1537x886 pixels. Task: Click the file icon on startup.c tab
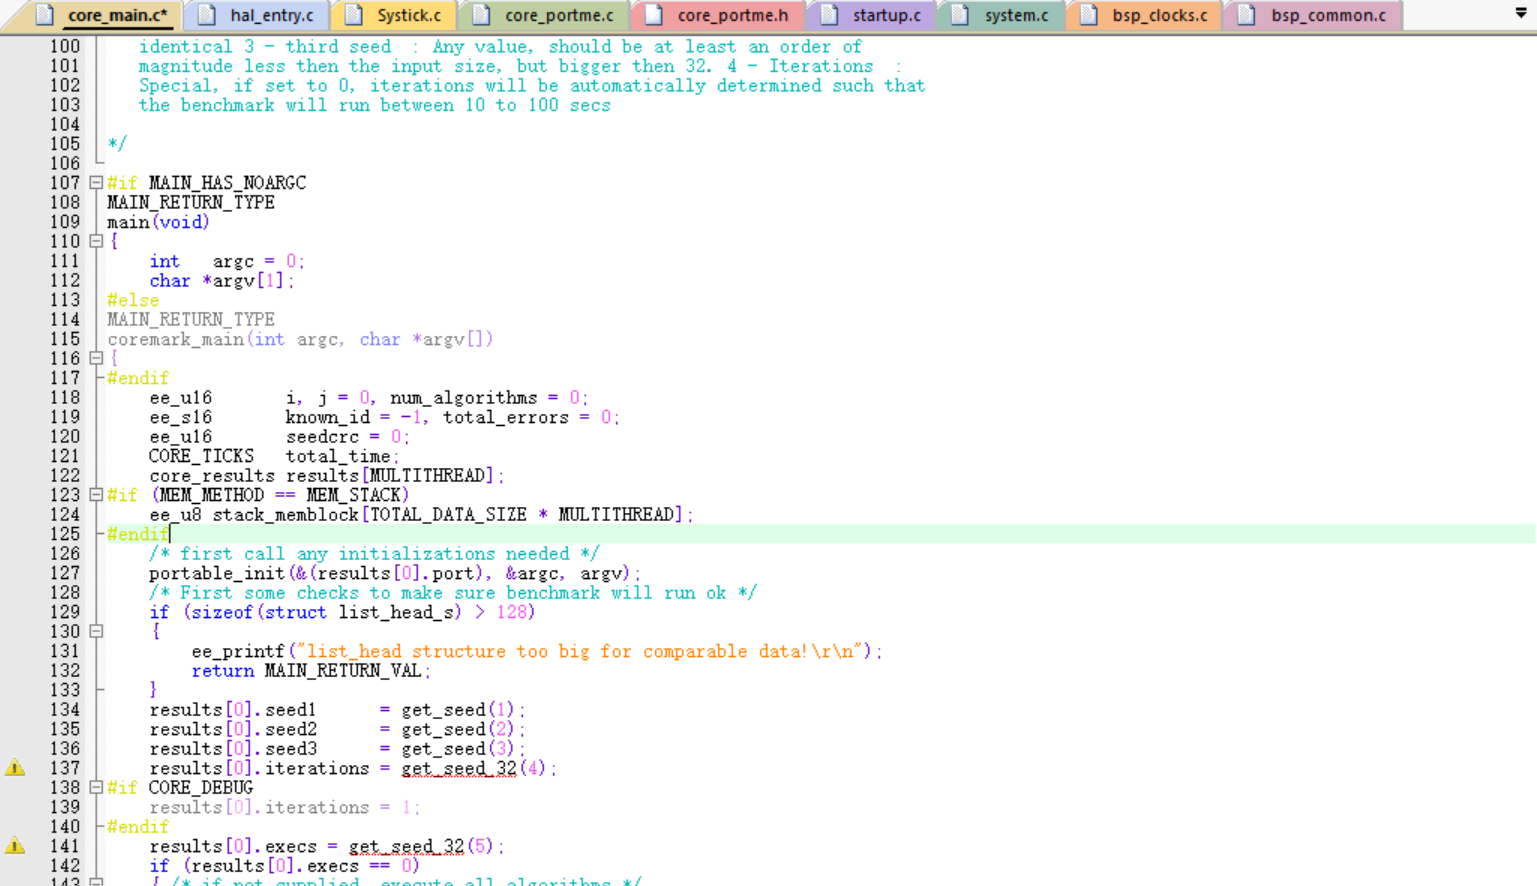(x=830, y=15)
